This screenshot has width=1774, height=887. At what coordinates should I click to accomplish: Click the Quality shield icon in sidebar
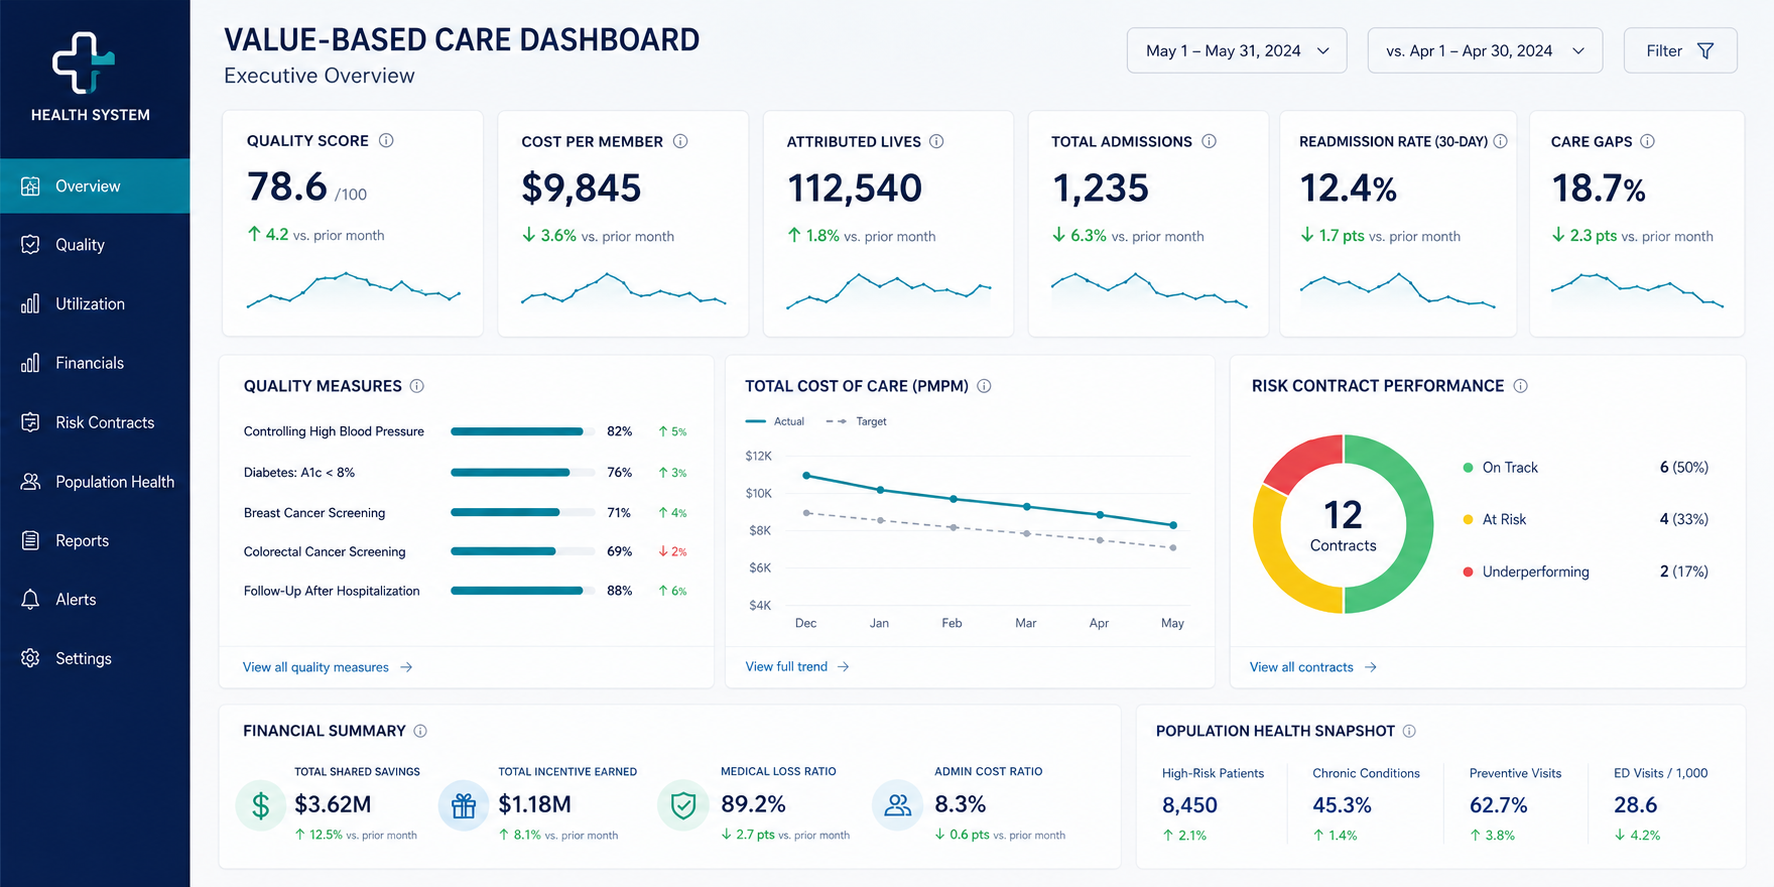pyautogui.click(x=30, y=245)
